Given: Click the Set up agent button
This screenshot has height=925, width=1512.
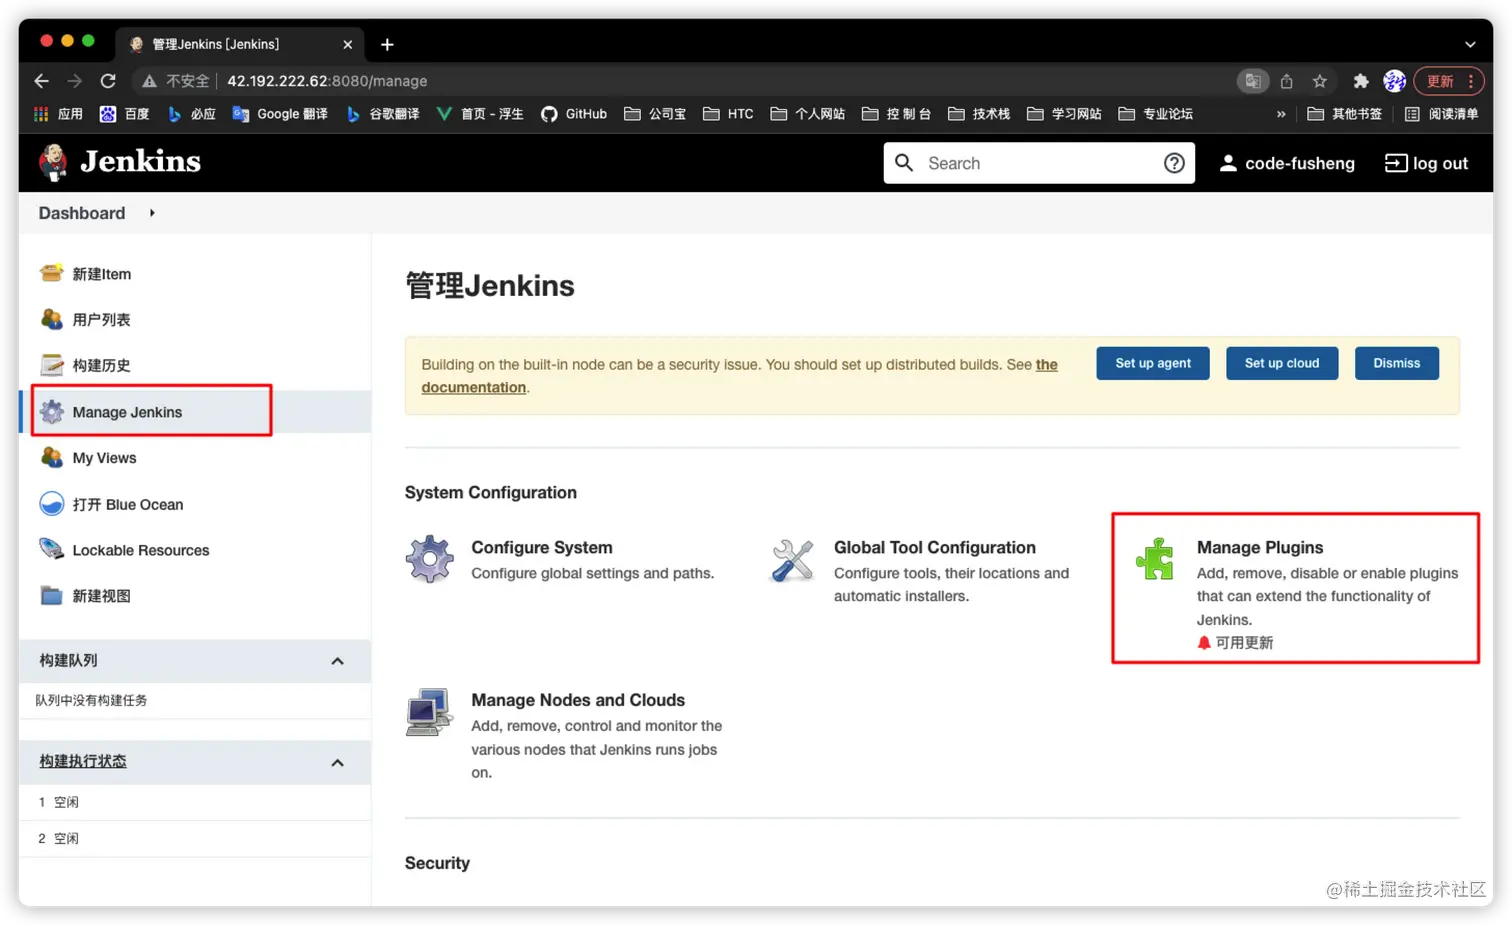Looking at the screenshot, I should [1153, 363].
